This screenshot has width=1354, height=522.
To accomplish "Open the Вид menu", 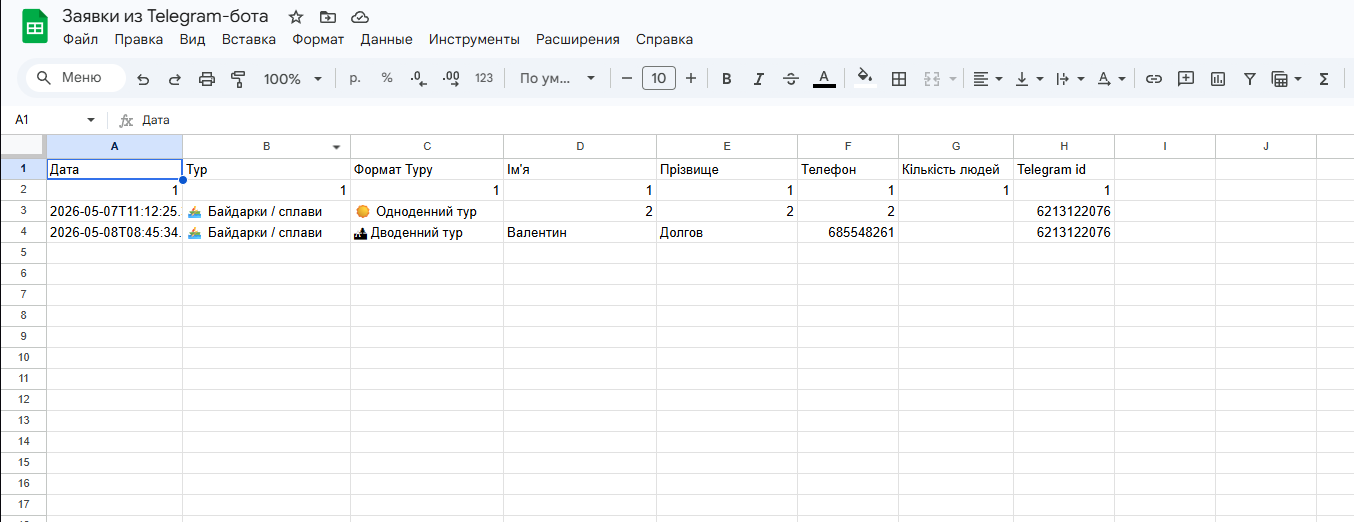I will (192, 39).
